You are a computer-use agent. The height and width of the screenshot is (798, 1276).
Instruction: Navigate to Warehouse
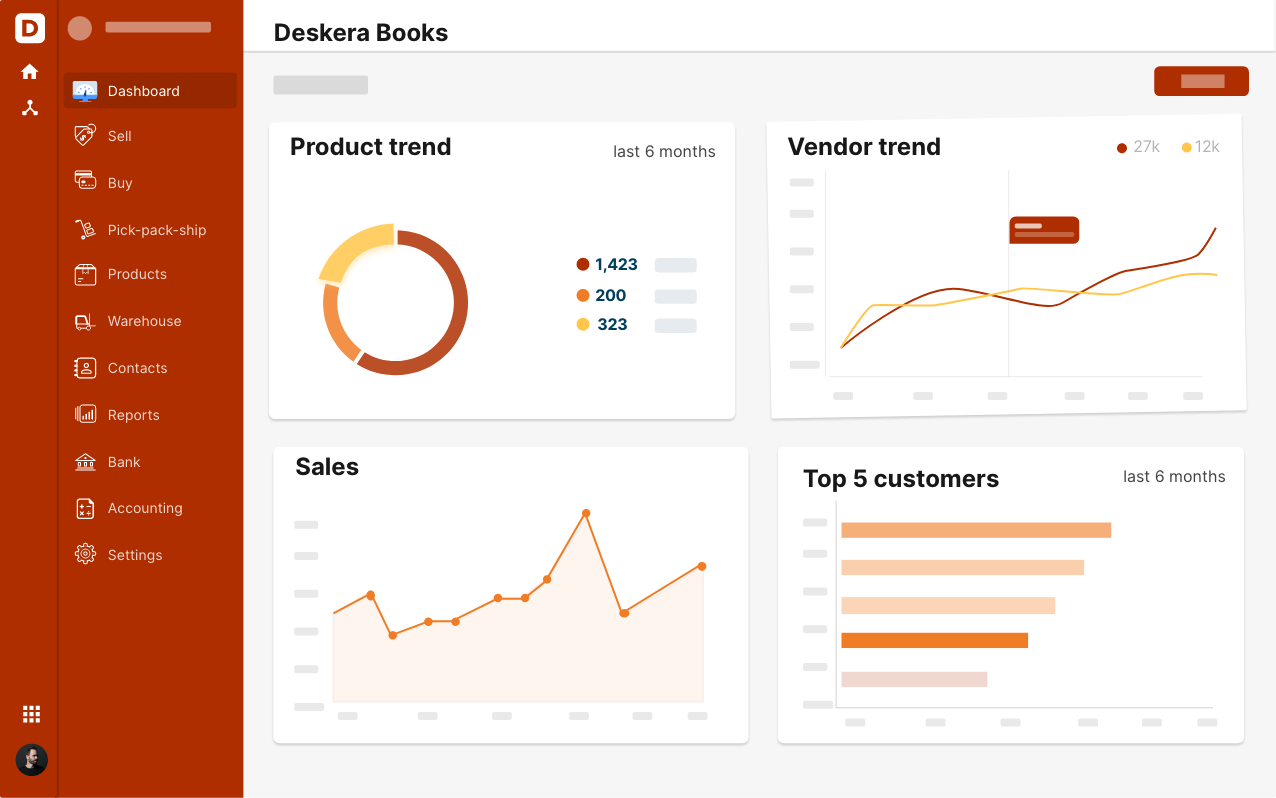145,321
